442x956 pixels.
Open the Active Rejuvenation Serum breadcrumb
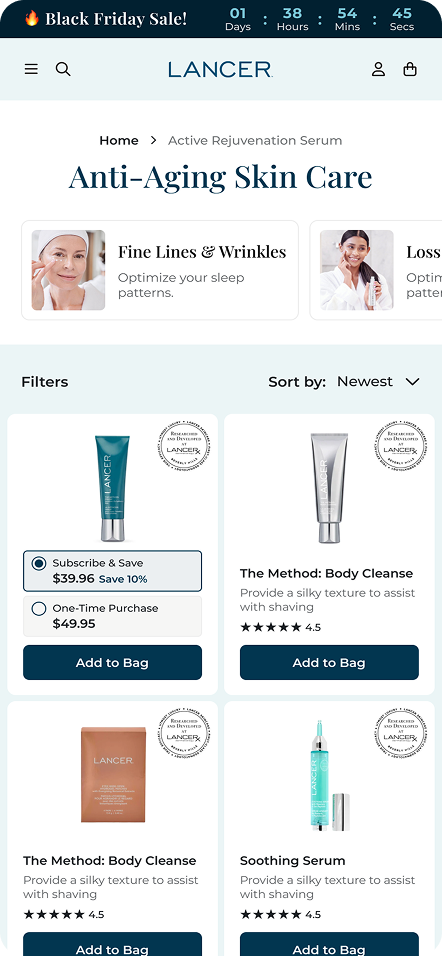pos(255,140)
